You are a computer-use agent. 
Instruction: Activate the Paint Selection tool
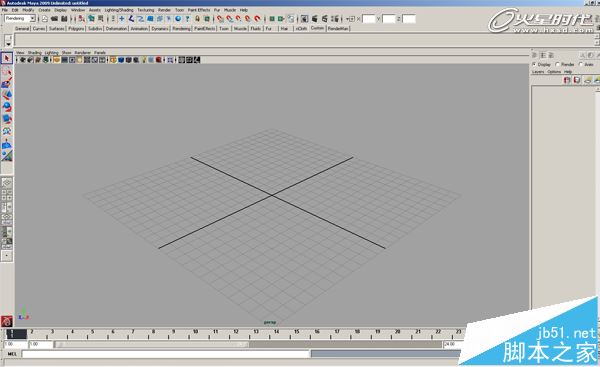tap(7, 83)
